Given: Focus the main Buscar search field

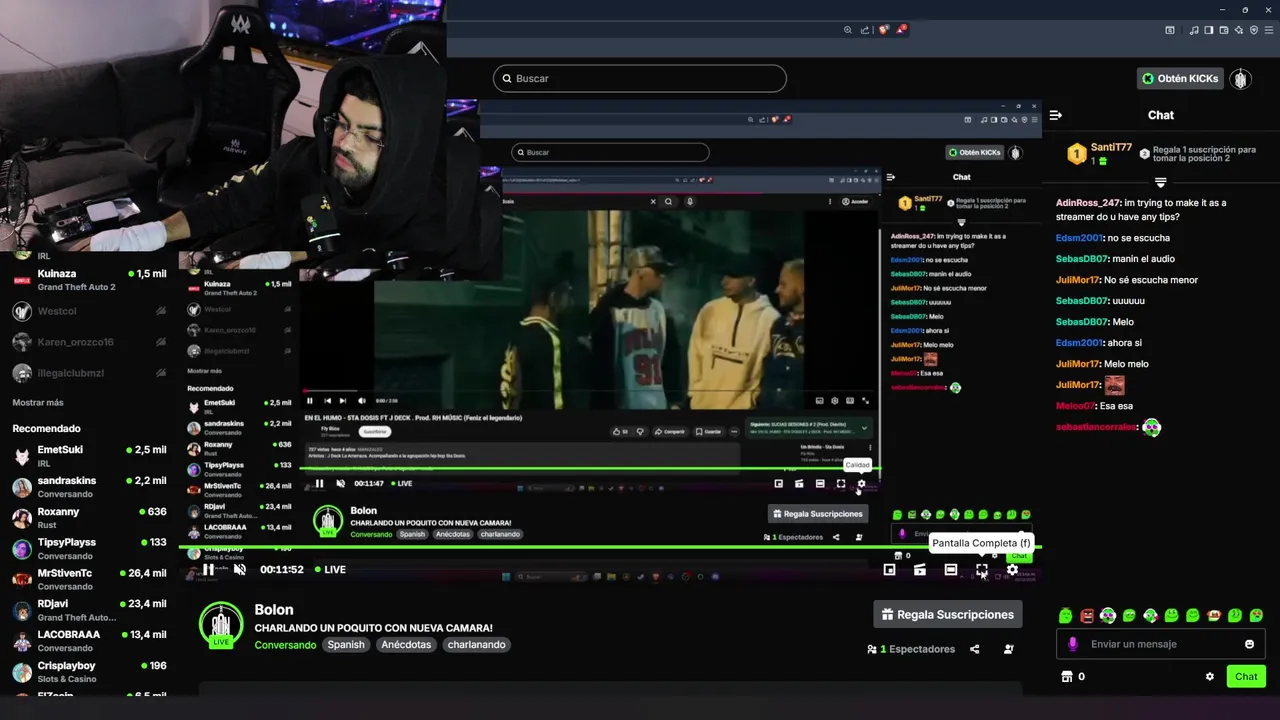Looking at the screenshot, I should pyautogui.click(x=639, y=78).
